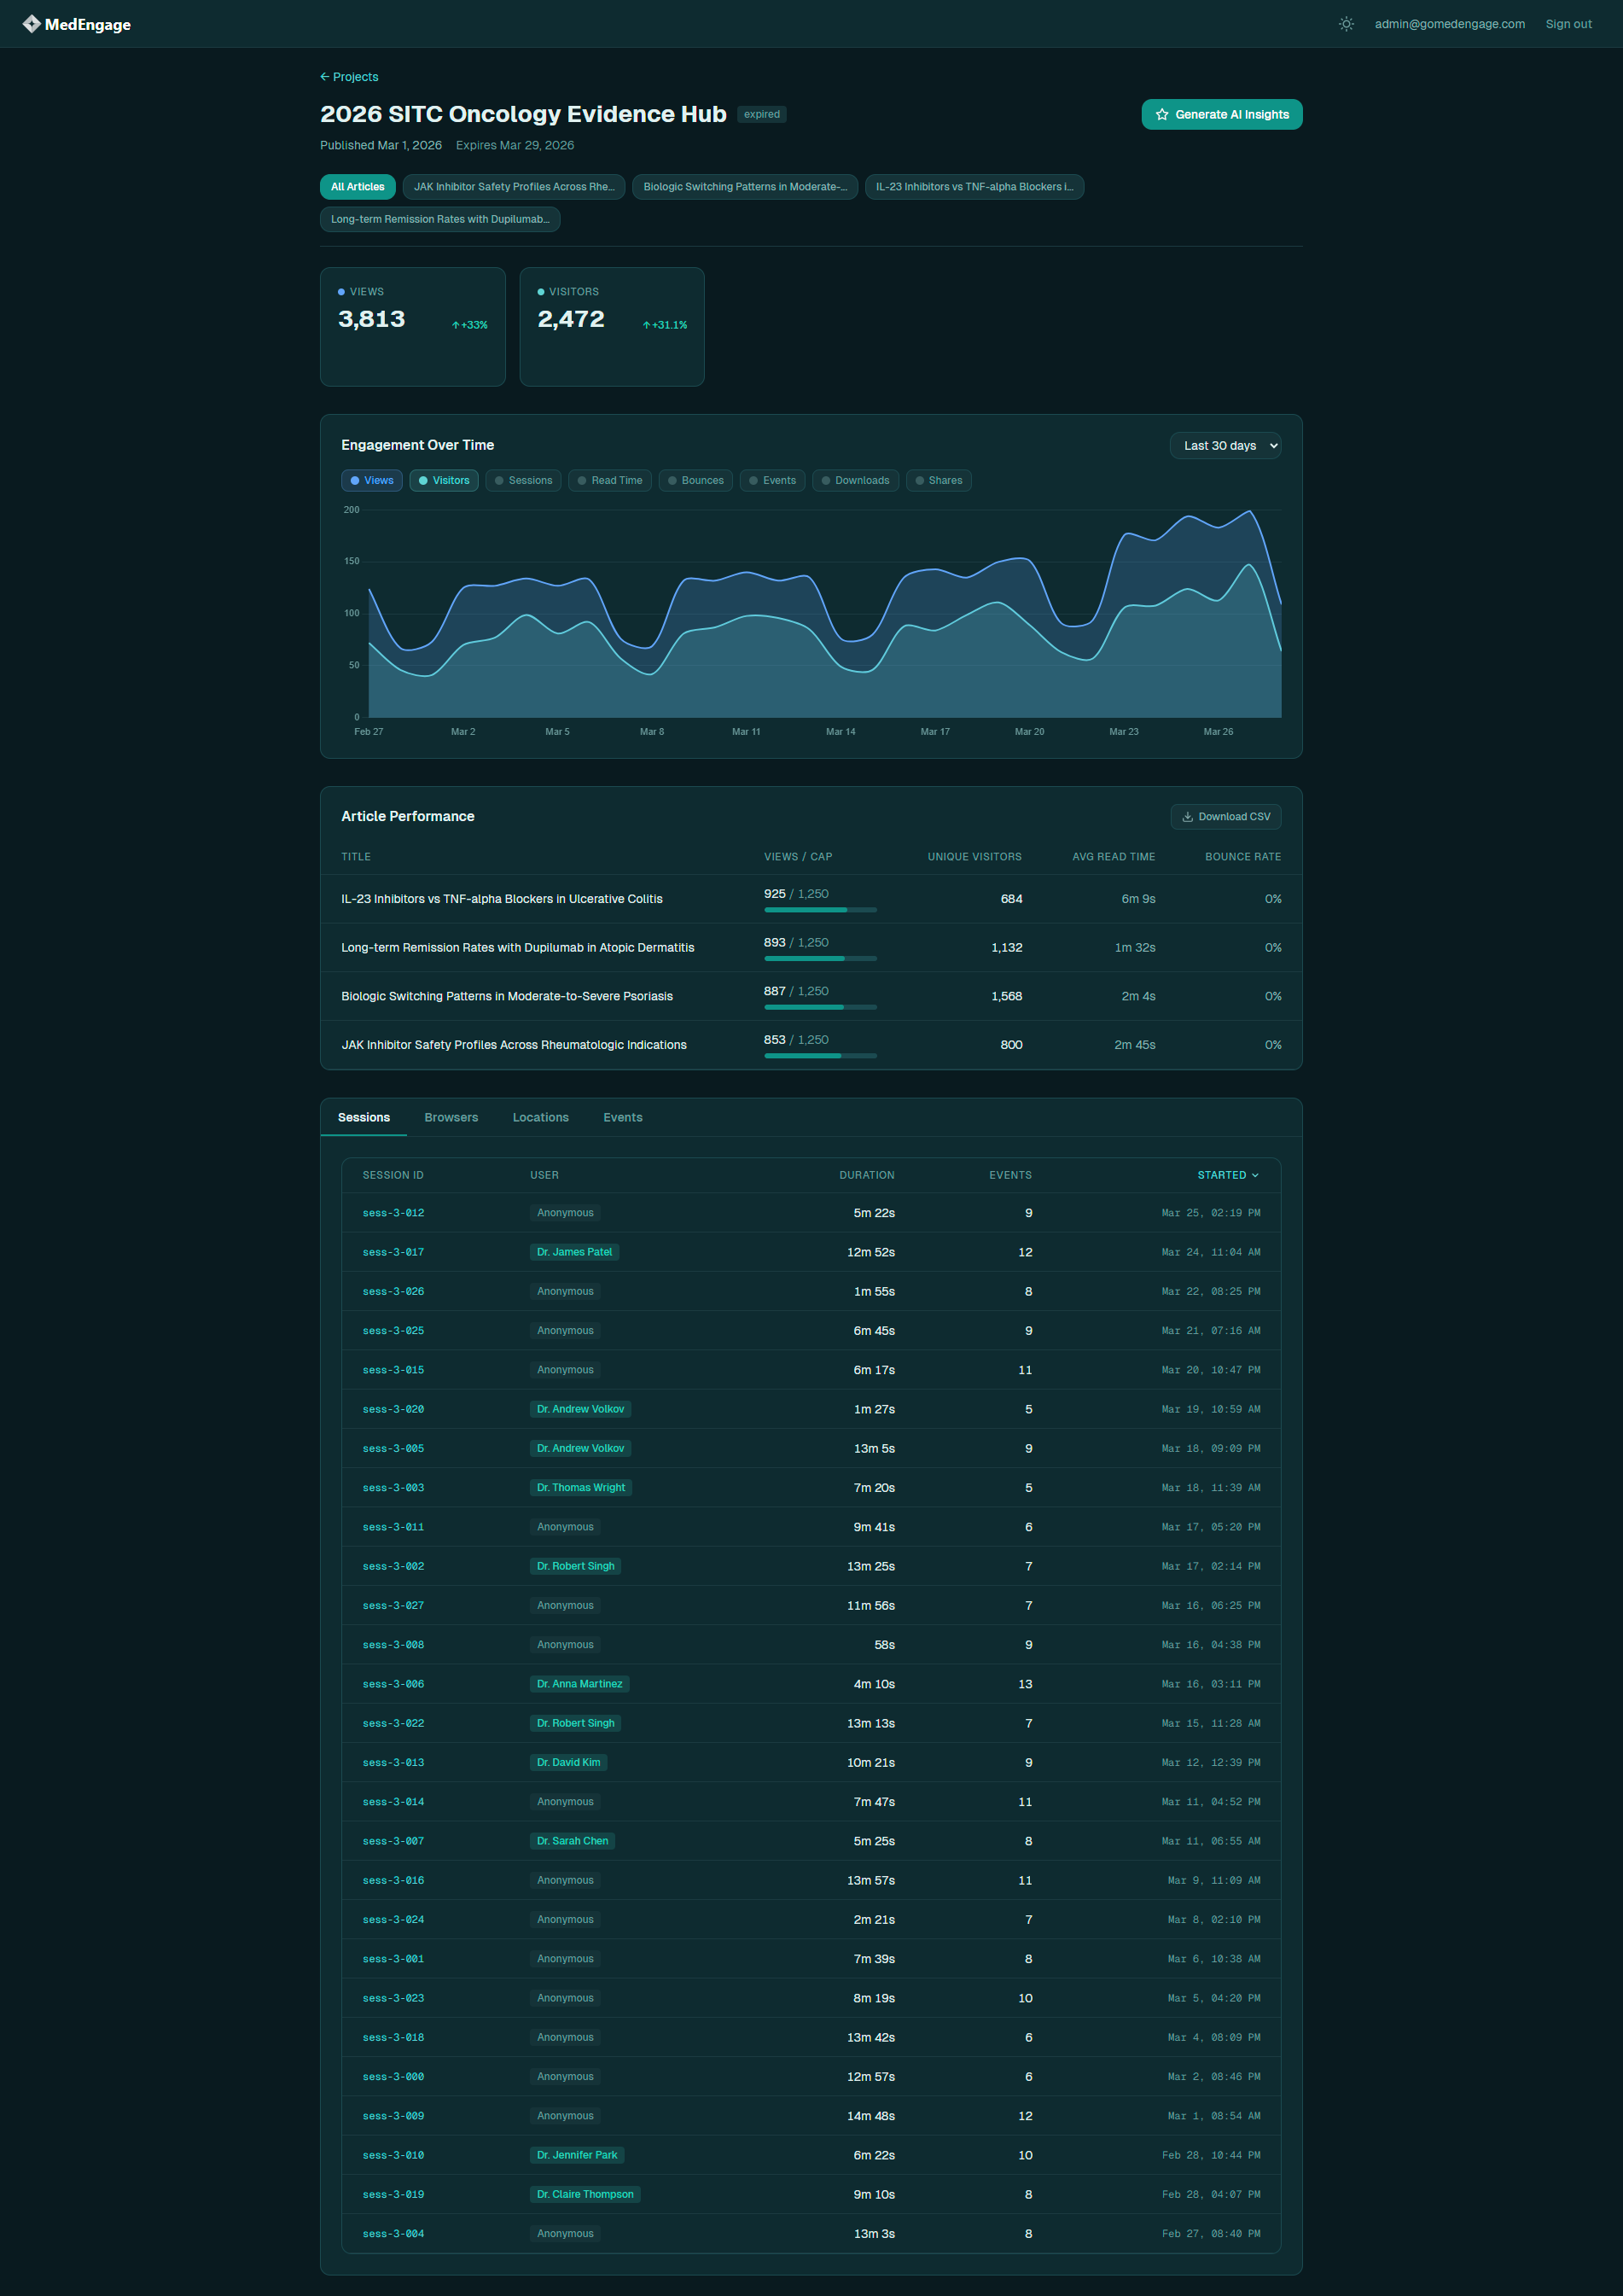Click the Generate AI Insights button
The height and width of the screenshot is (2296, 1623).
pyautogui.click(x=1221, y=114)
